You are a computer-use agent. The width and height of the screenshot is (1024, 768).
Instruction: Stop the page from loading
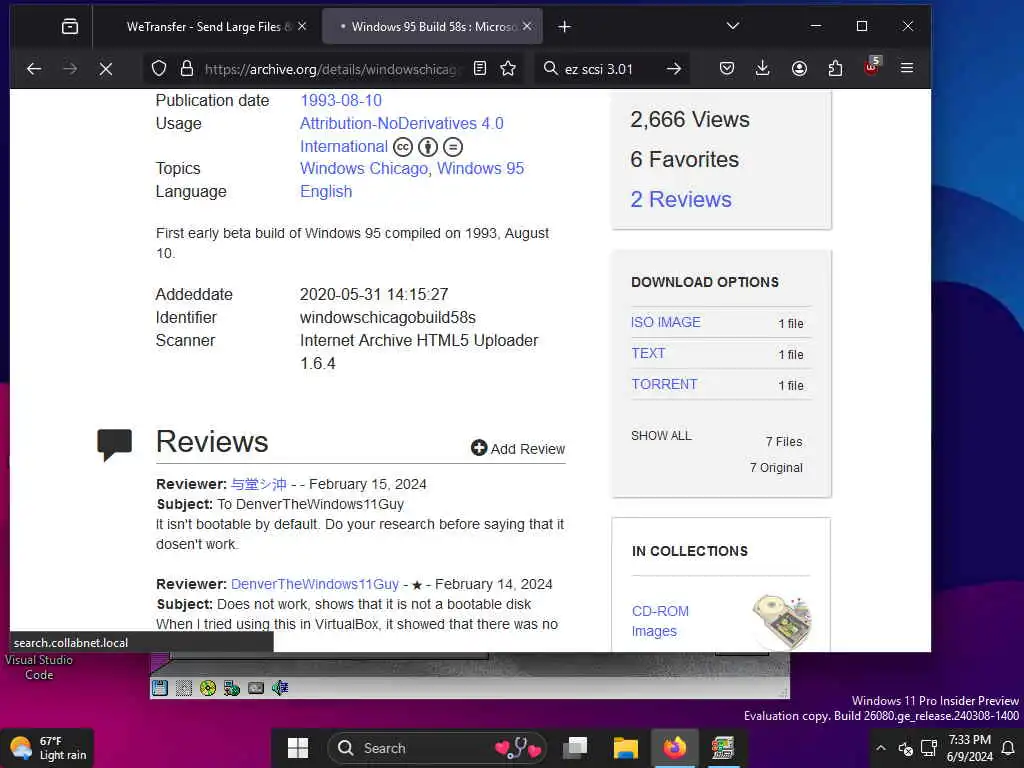tap(106, 69)
